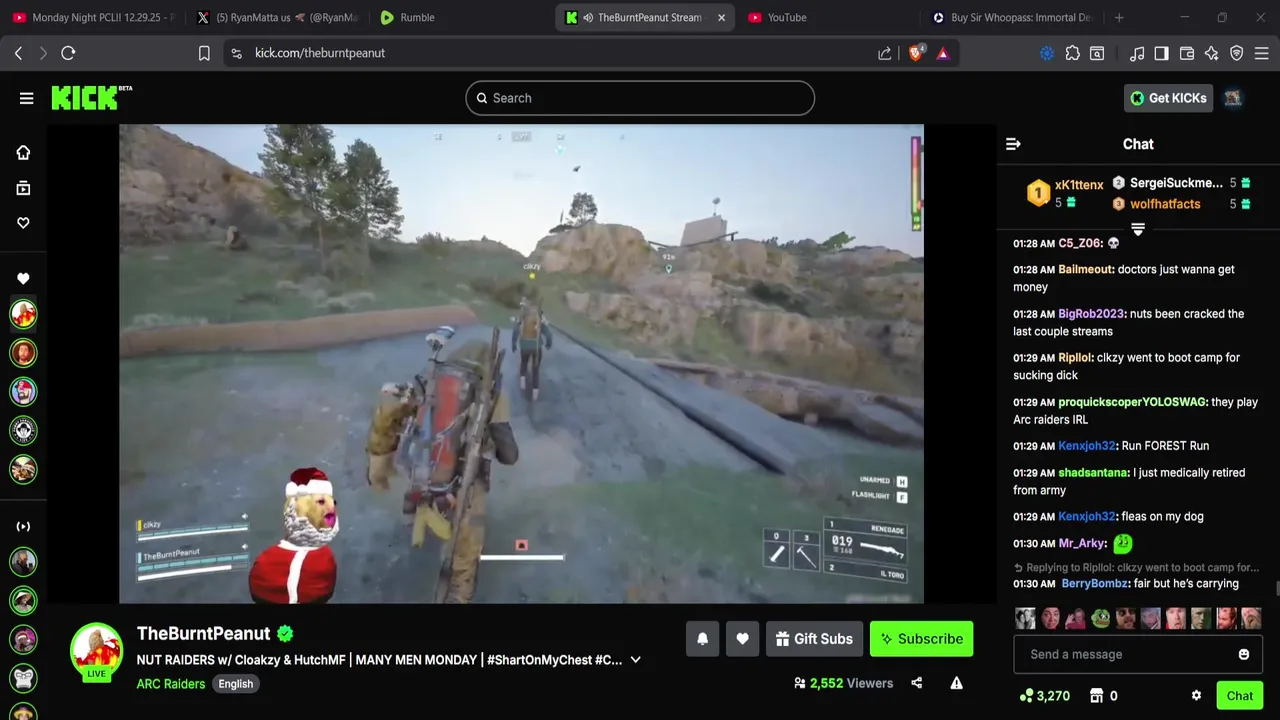Screen dimensions: 1280x720
Task: Open the Following heart outline icon in sidebar
Action: click(23, 223)
